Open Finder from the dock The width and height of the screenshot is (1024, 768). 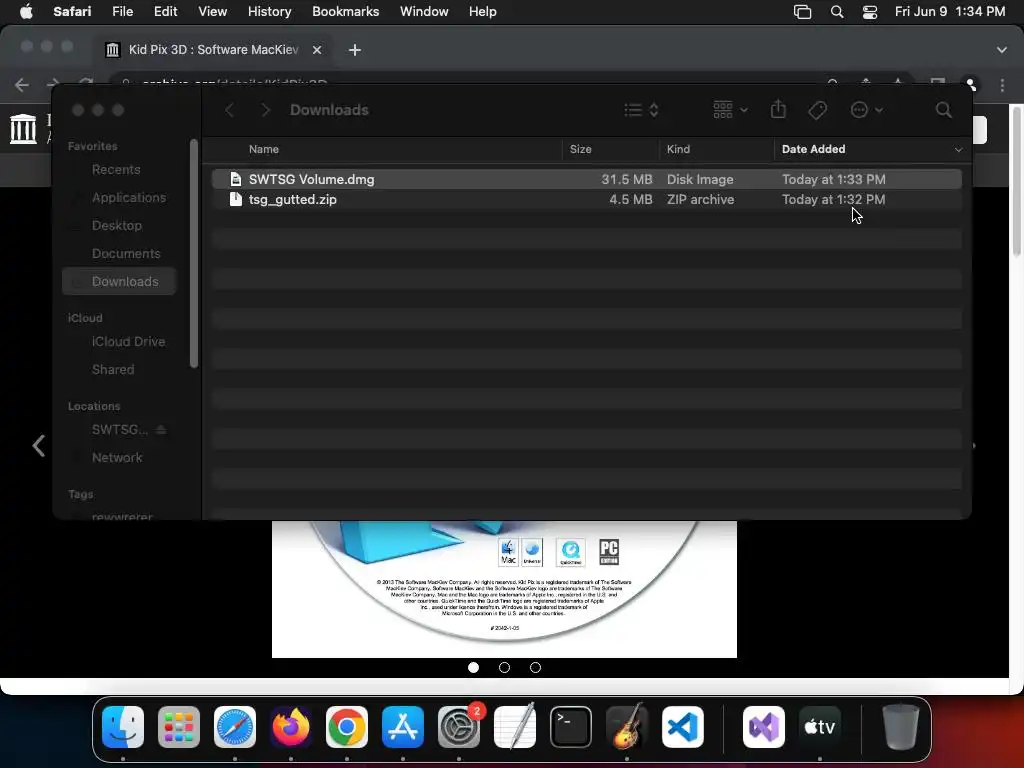pos(123,727)
